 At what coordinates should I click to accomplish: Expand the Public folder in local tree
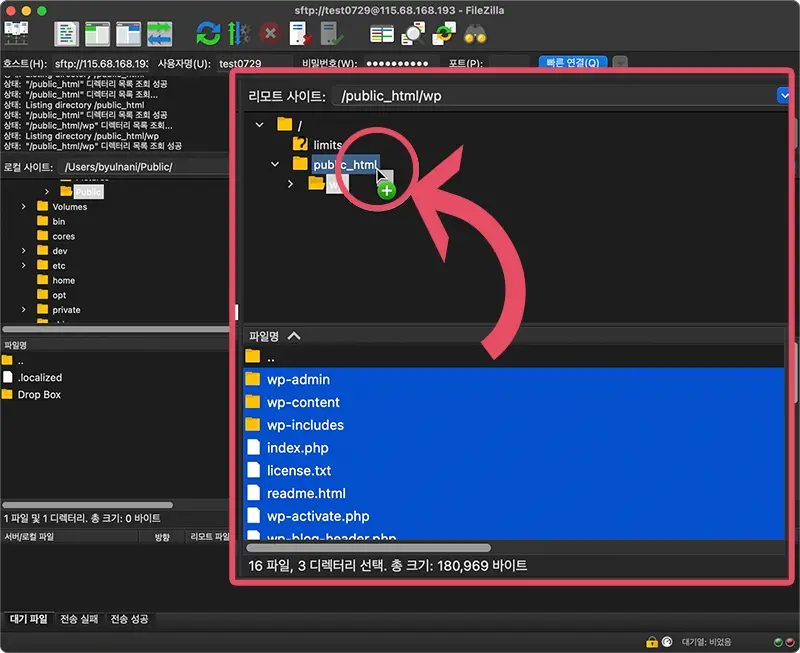click(x=46, y=192)
